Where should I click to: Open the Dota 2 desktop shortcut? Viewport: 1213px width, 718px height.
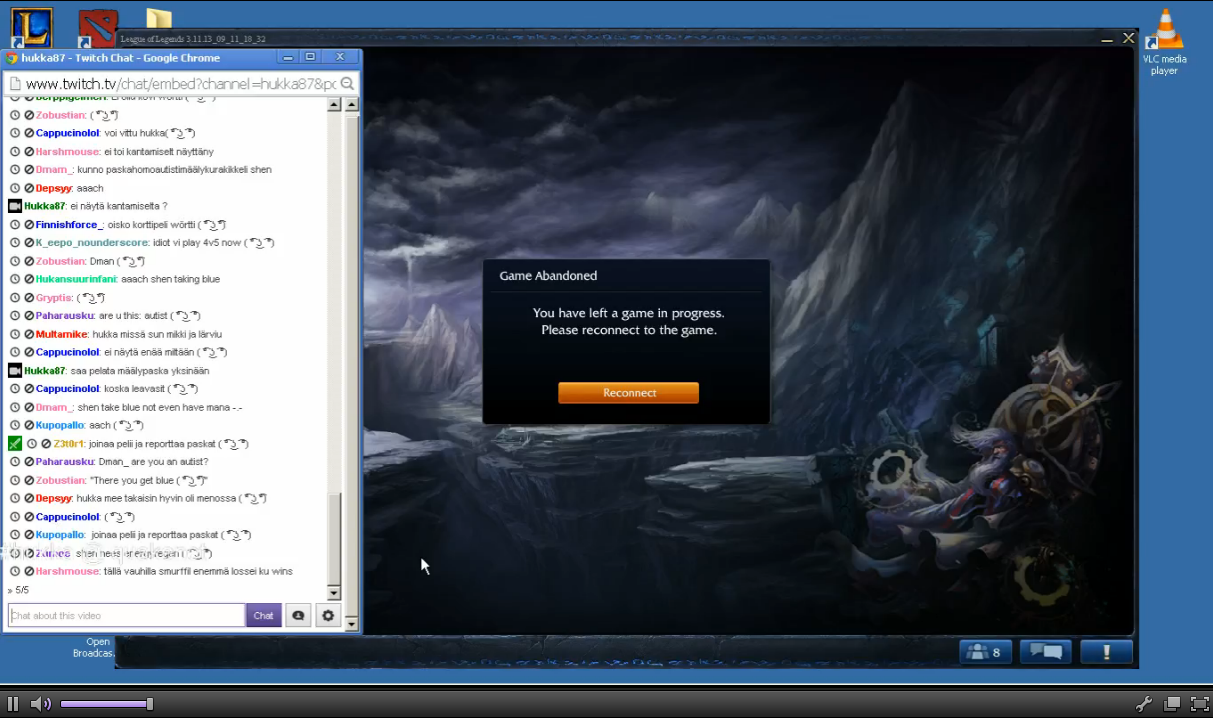97,28
